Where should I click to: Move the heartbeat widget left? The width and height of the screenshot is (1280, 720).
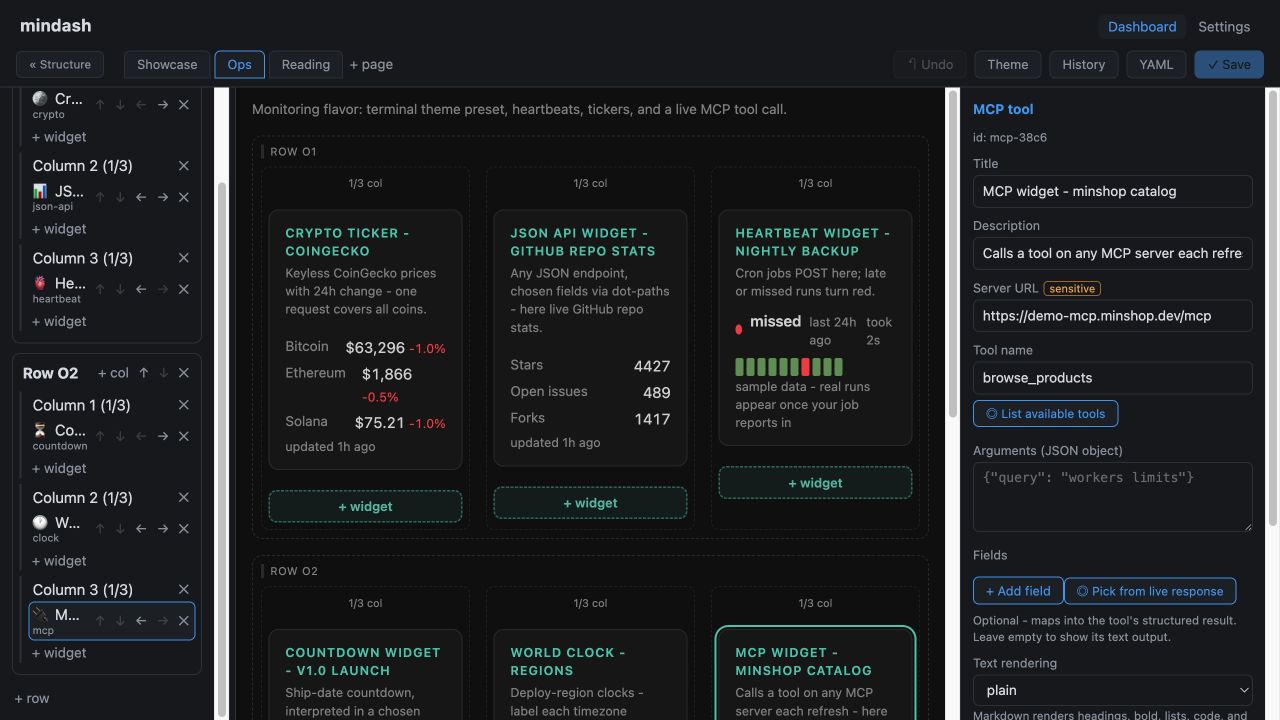pyautogui.click(x=141, y=289)
